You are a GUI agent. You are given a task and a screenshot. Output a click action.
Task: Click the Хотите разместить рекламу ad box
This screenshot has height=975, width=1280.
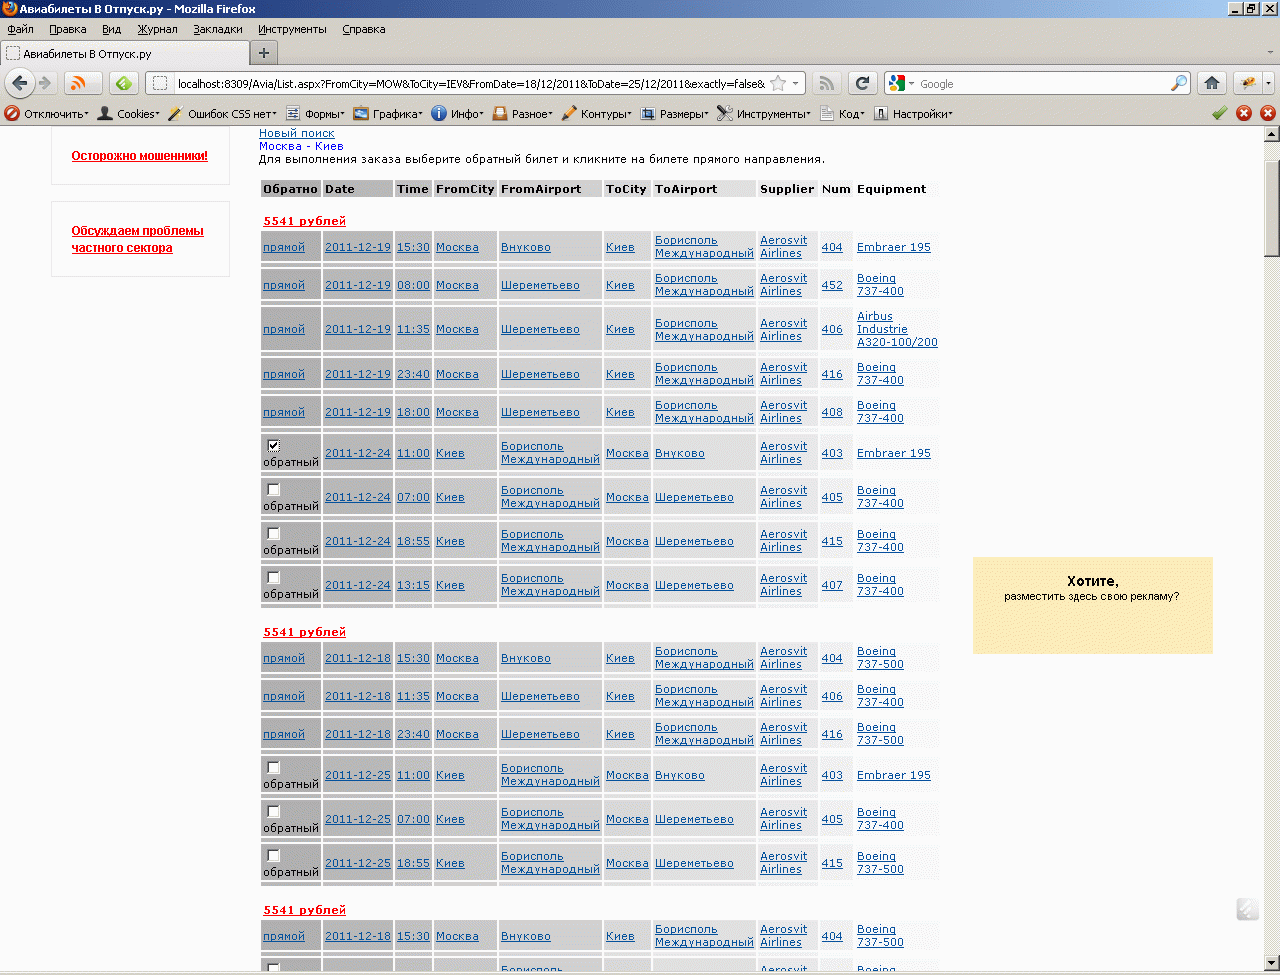coord(1093,606)
